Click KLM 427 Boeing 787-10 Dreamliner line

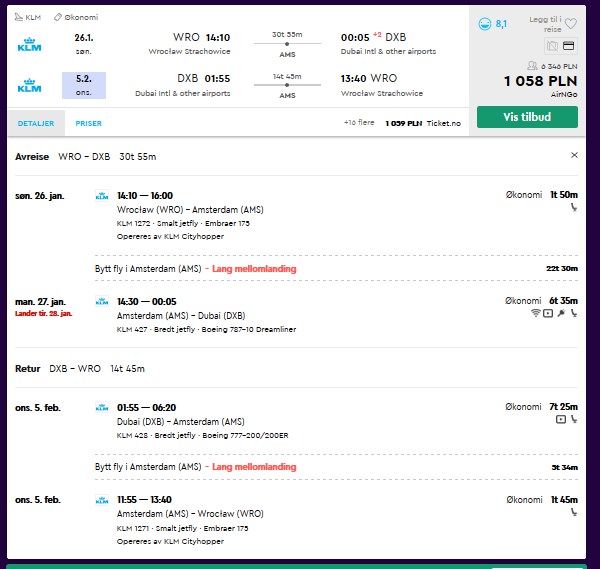(206, 329)
